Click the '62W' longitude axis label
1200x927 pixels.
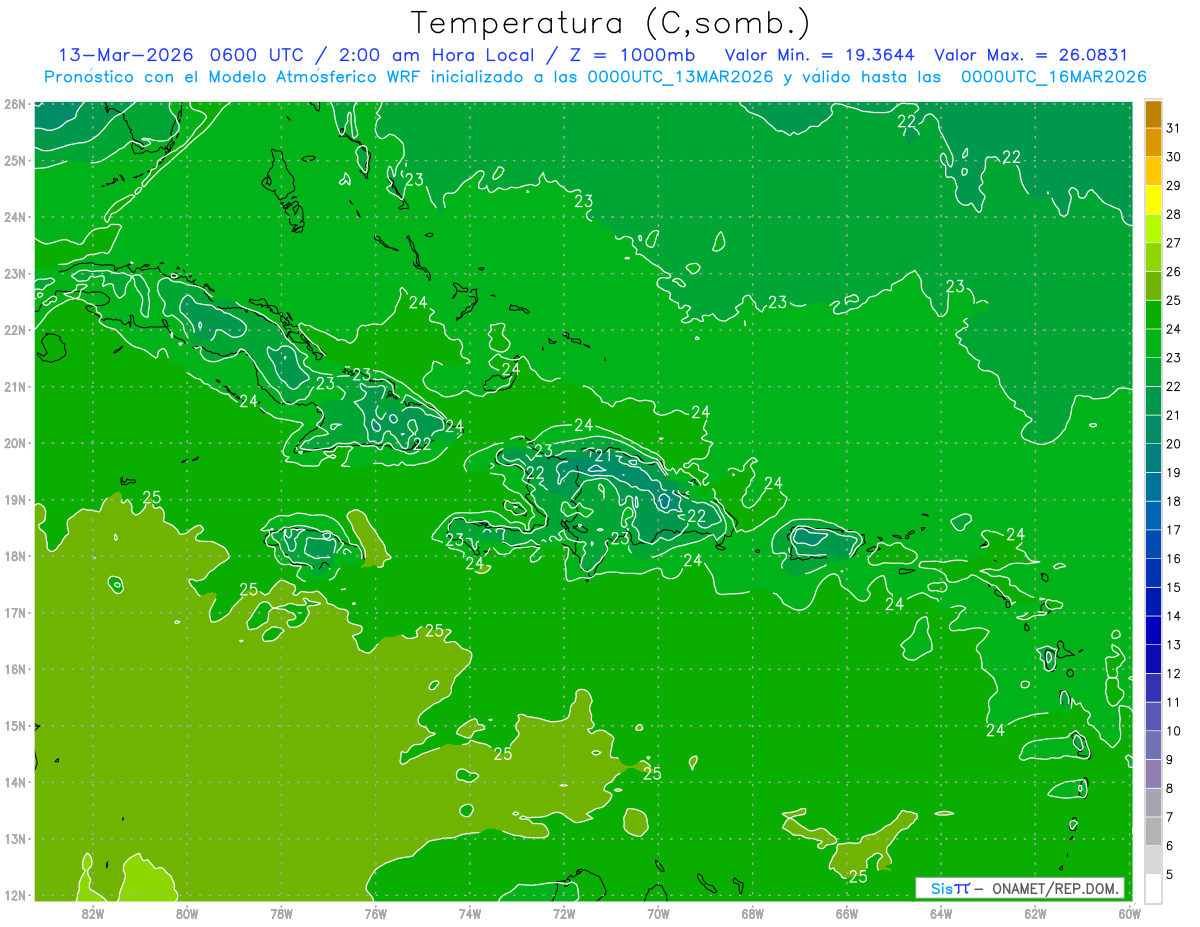pyautogui.click(x=1035, y=913)
